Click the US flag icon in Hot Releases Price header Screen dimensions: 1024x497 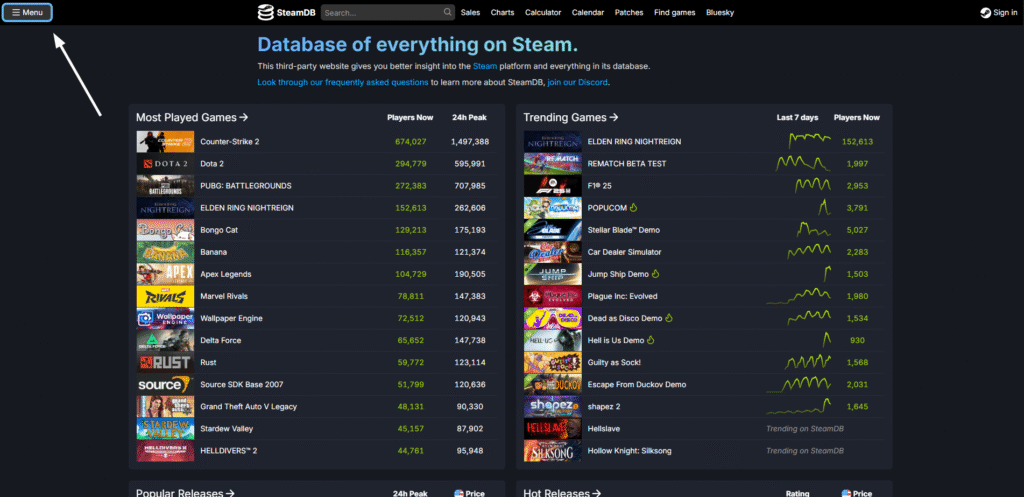tap(846, 493)
